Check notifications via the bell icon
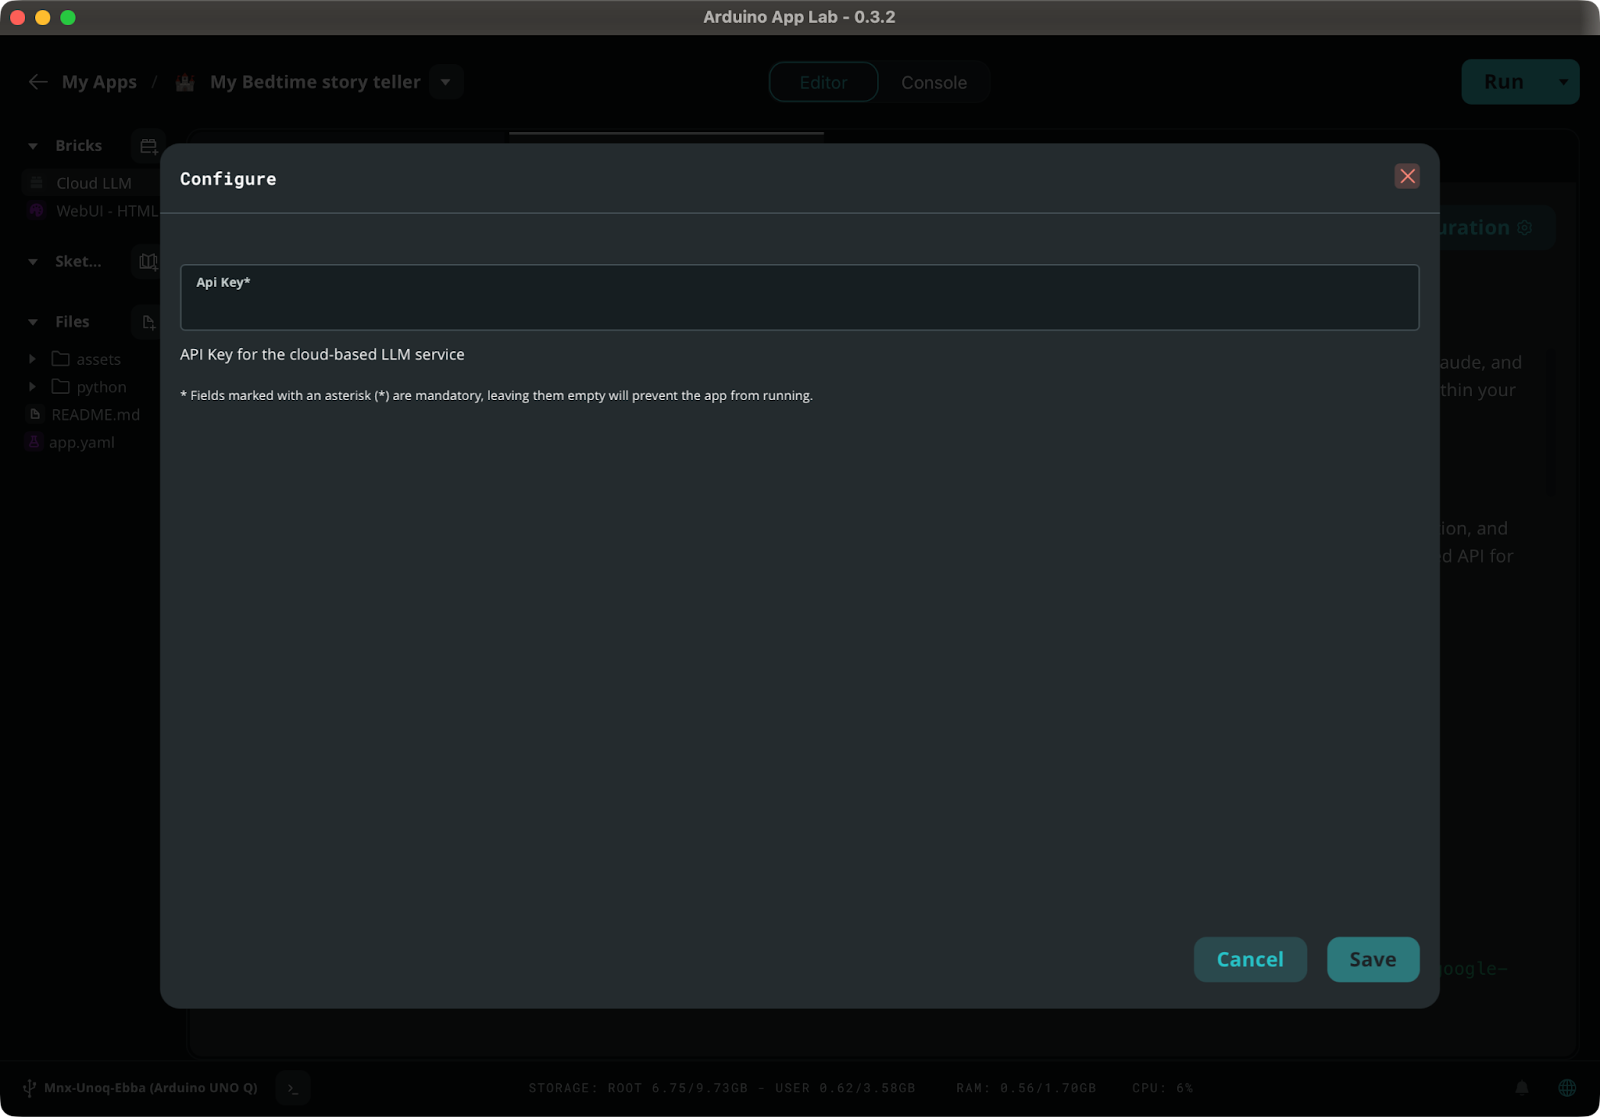1600x1117 pixels. [x=1522, y=1087]
